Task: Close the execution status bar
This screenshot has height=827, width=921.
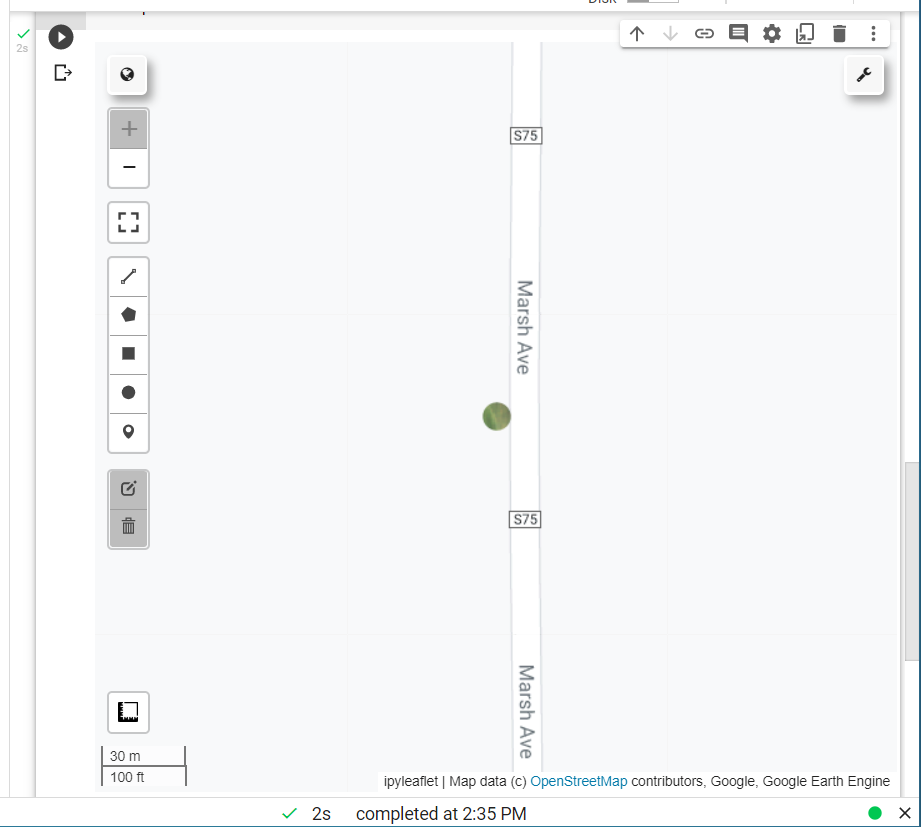Action: pyautogui.click(x=905, y=813)
